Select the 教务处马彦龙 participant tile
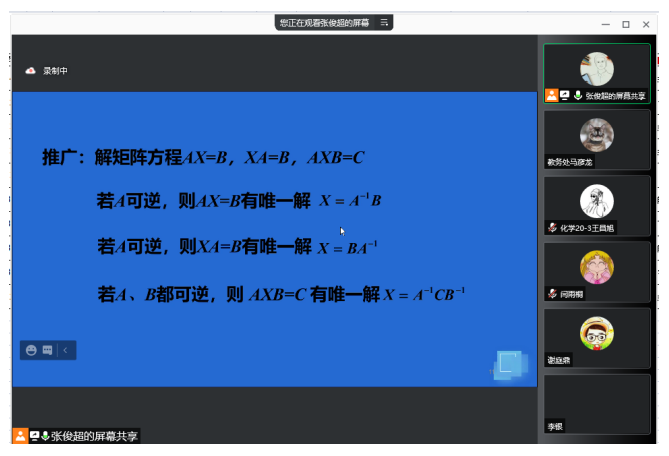The height and width of the screenshot is (456, 669). coord(597,140)
